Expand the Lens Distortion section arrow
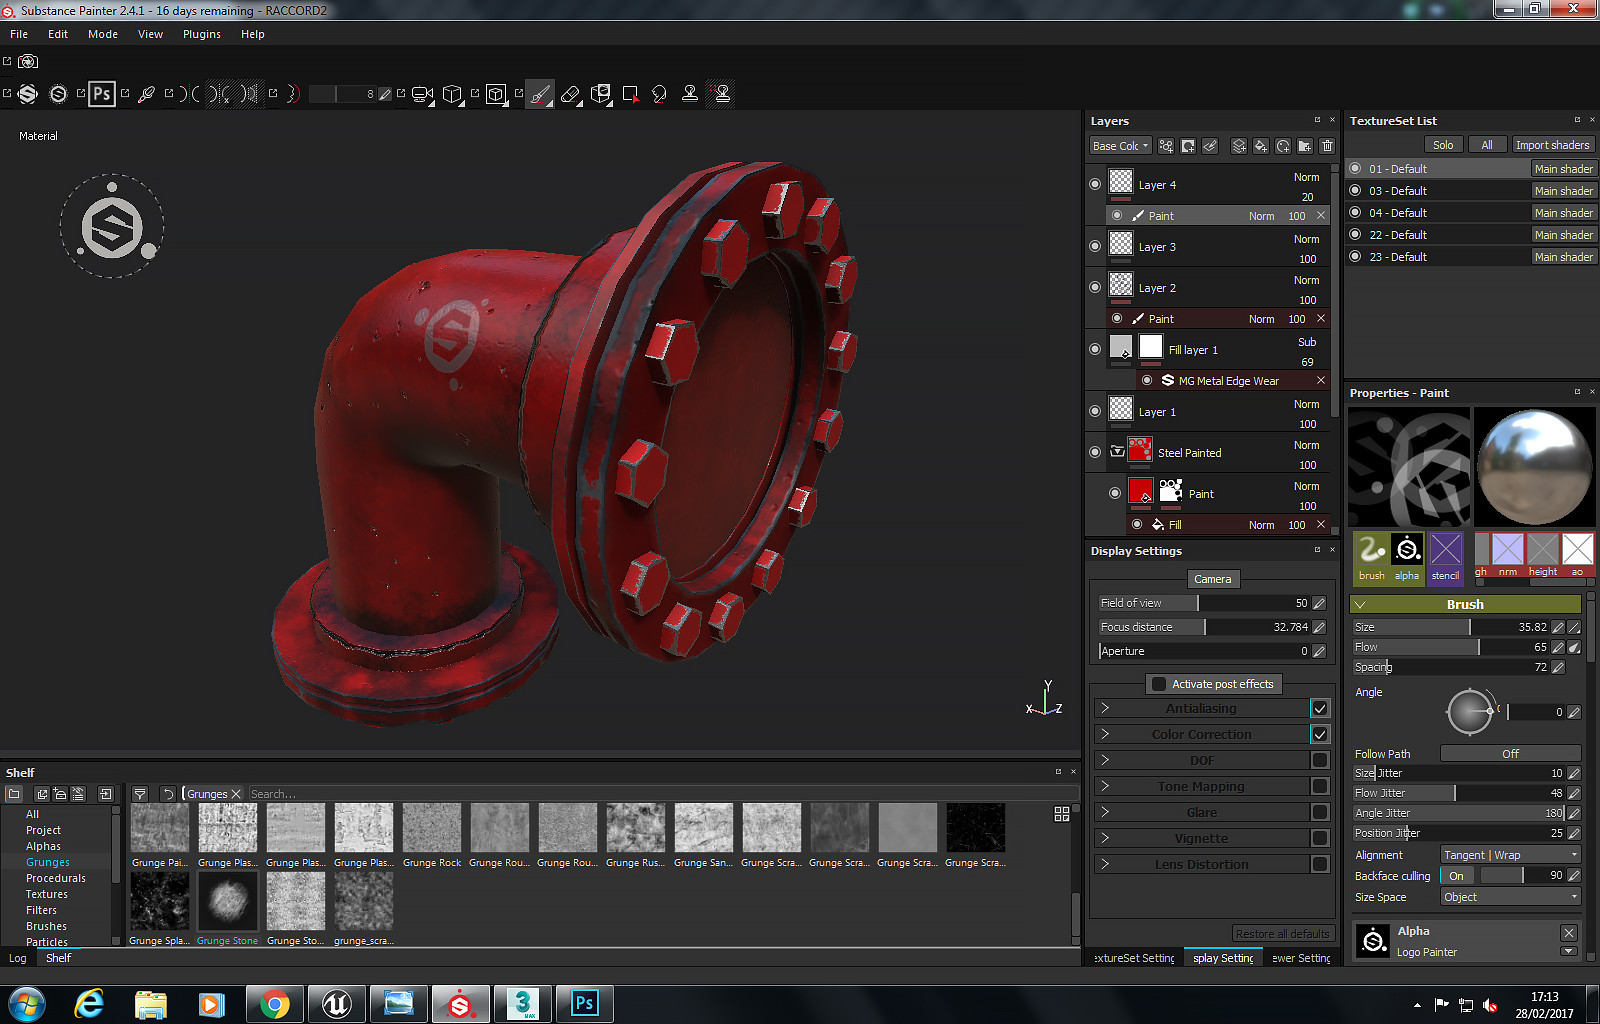 coord(1105,864)
